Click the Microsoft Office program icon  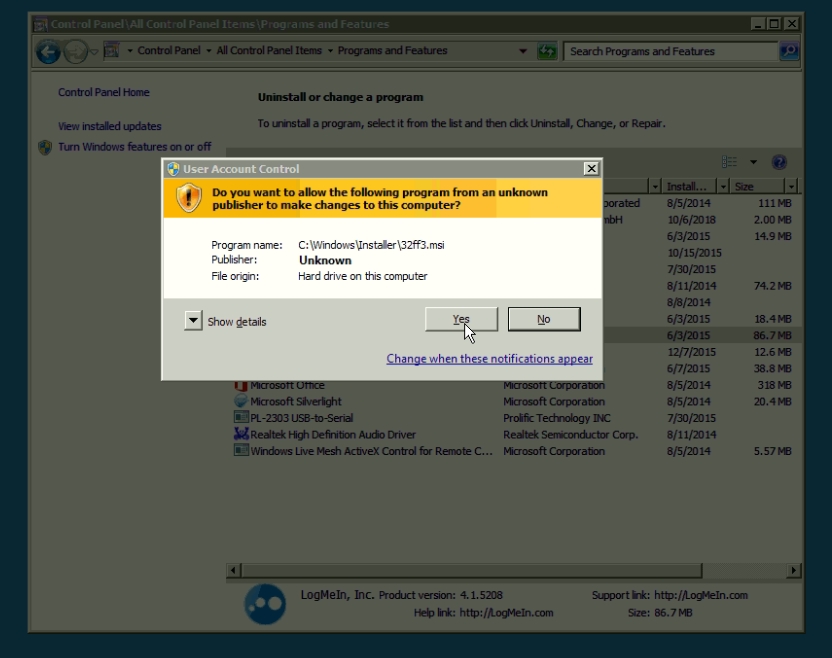click(x=241, y=385)
